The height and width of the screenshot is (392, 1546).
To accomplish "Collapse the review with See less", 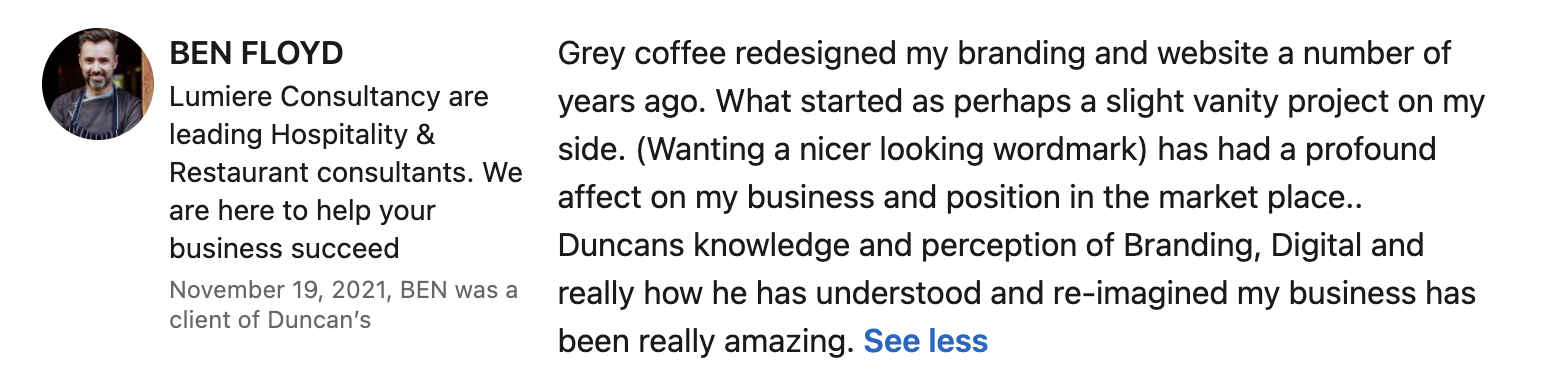I will tap(926, 341).
